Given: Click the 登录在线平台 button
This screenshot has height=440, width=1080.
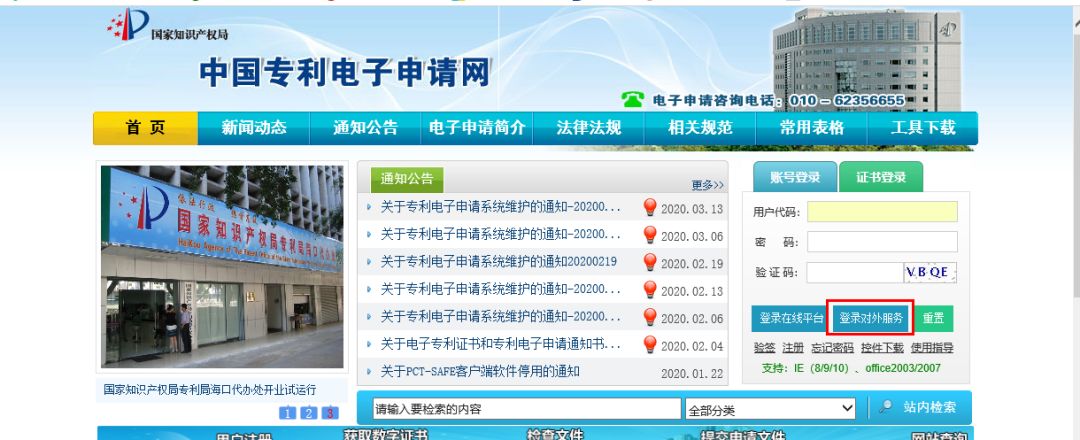Looking at the screenshot, I should 791,318.
